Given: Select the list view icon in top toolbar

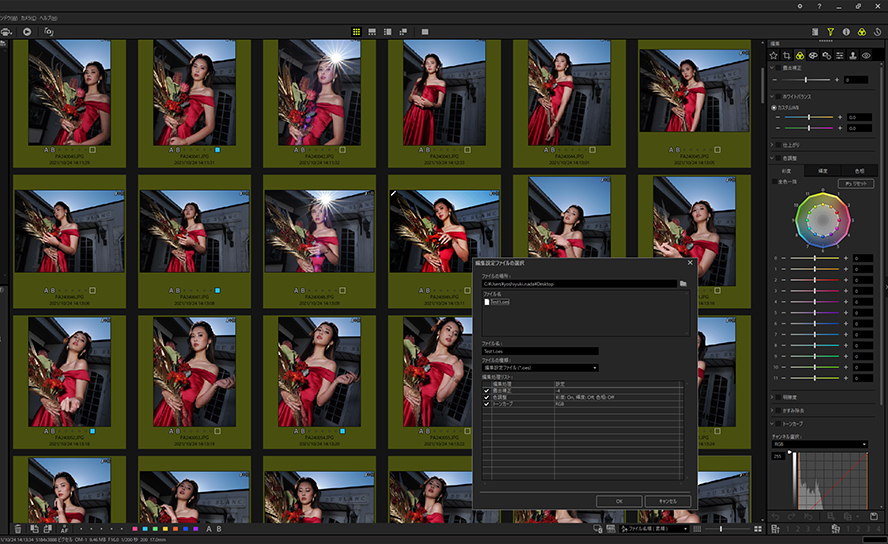Looking at the screenshot, I should (387, 32).
